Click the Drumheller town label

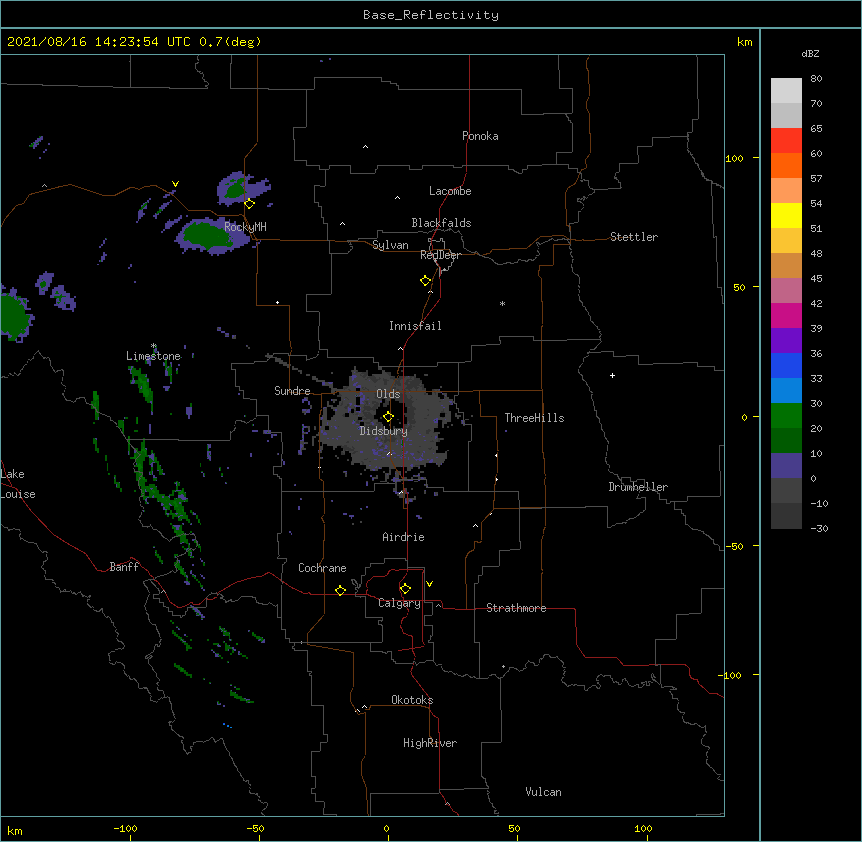(638, 487)
